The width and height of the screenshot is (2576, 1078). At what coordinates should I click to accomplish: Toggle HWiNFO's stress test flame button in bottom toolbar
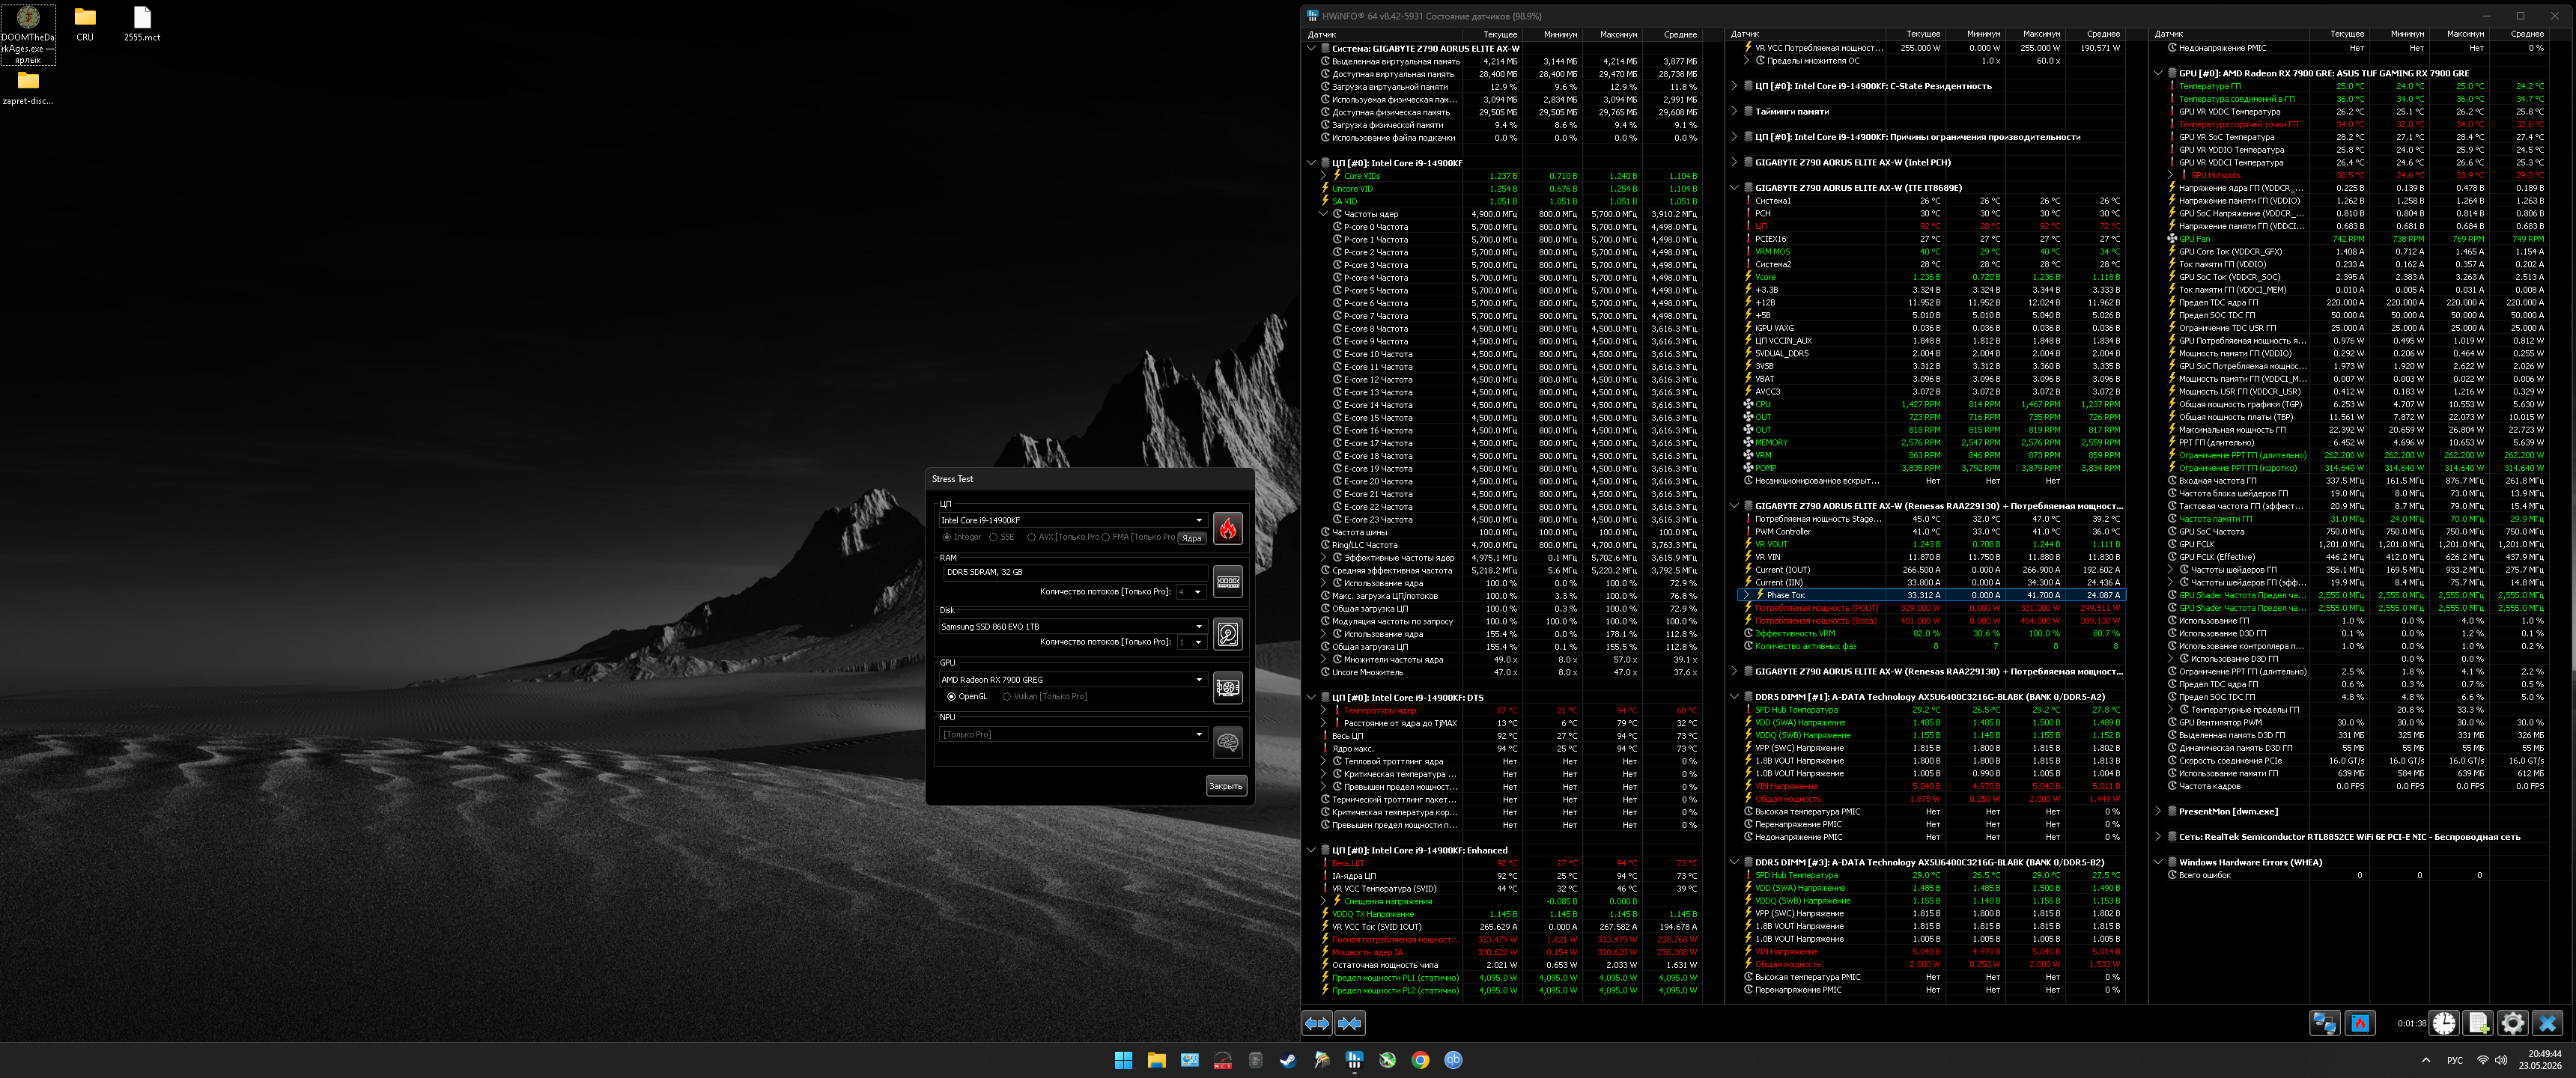tap(2360, 1023)
